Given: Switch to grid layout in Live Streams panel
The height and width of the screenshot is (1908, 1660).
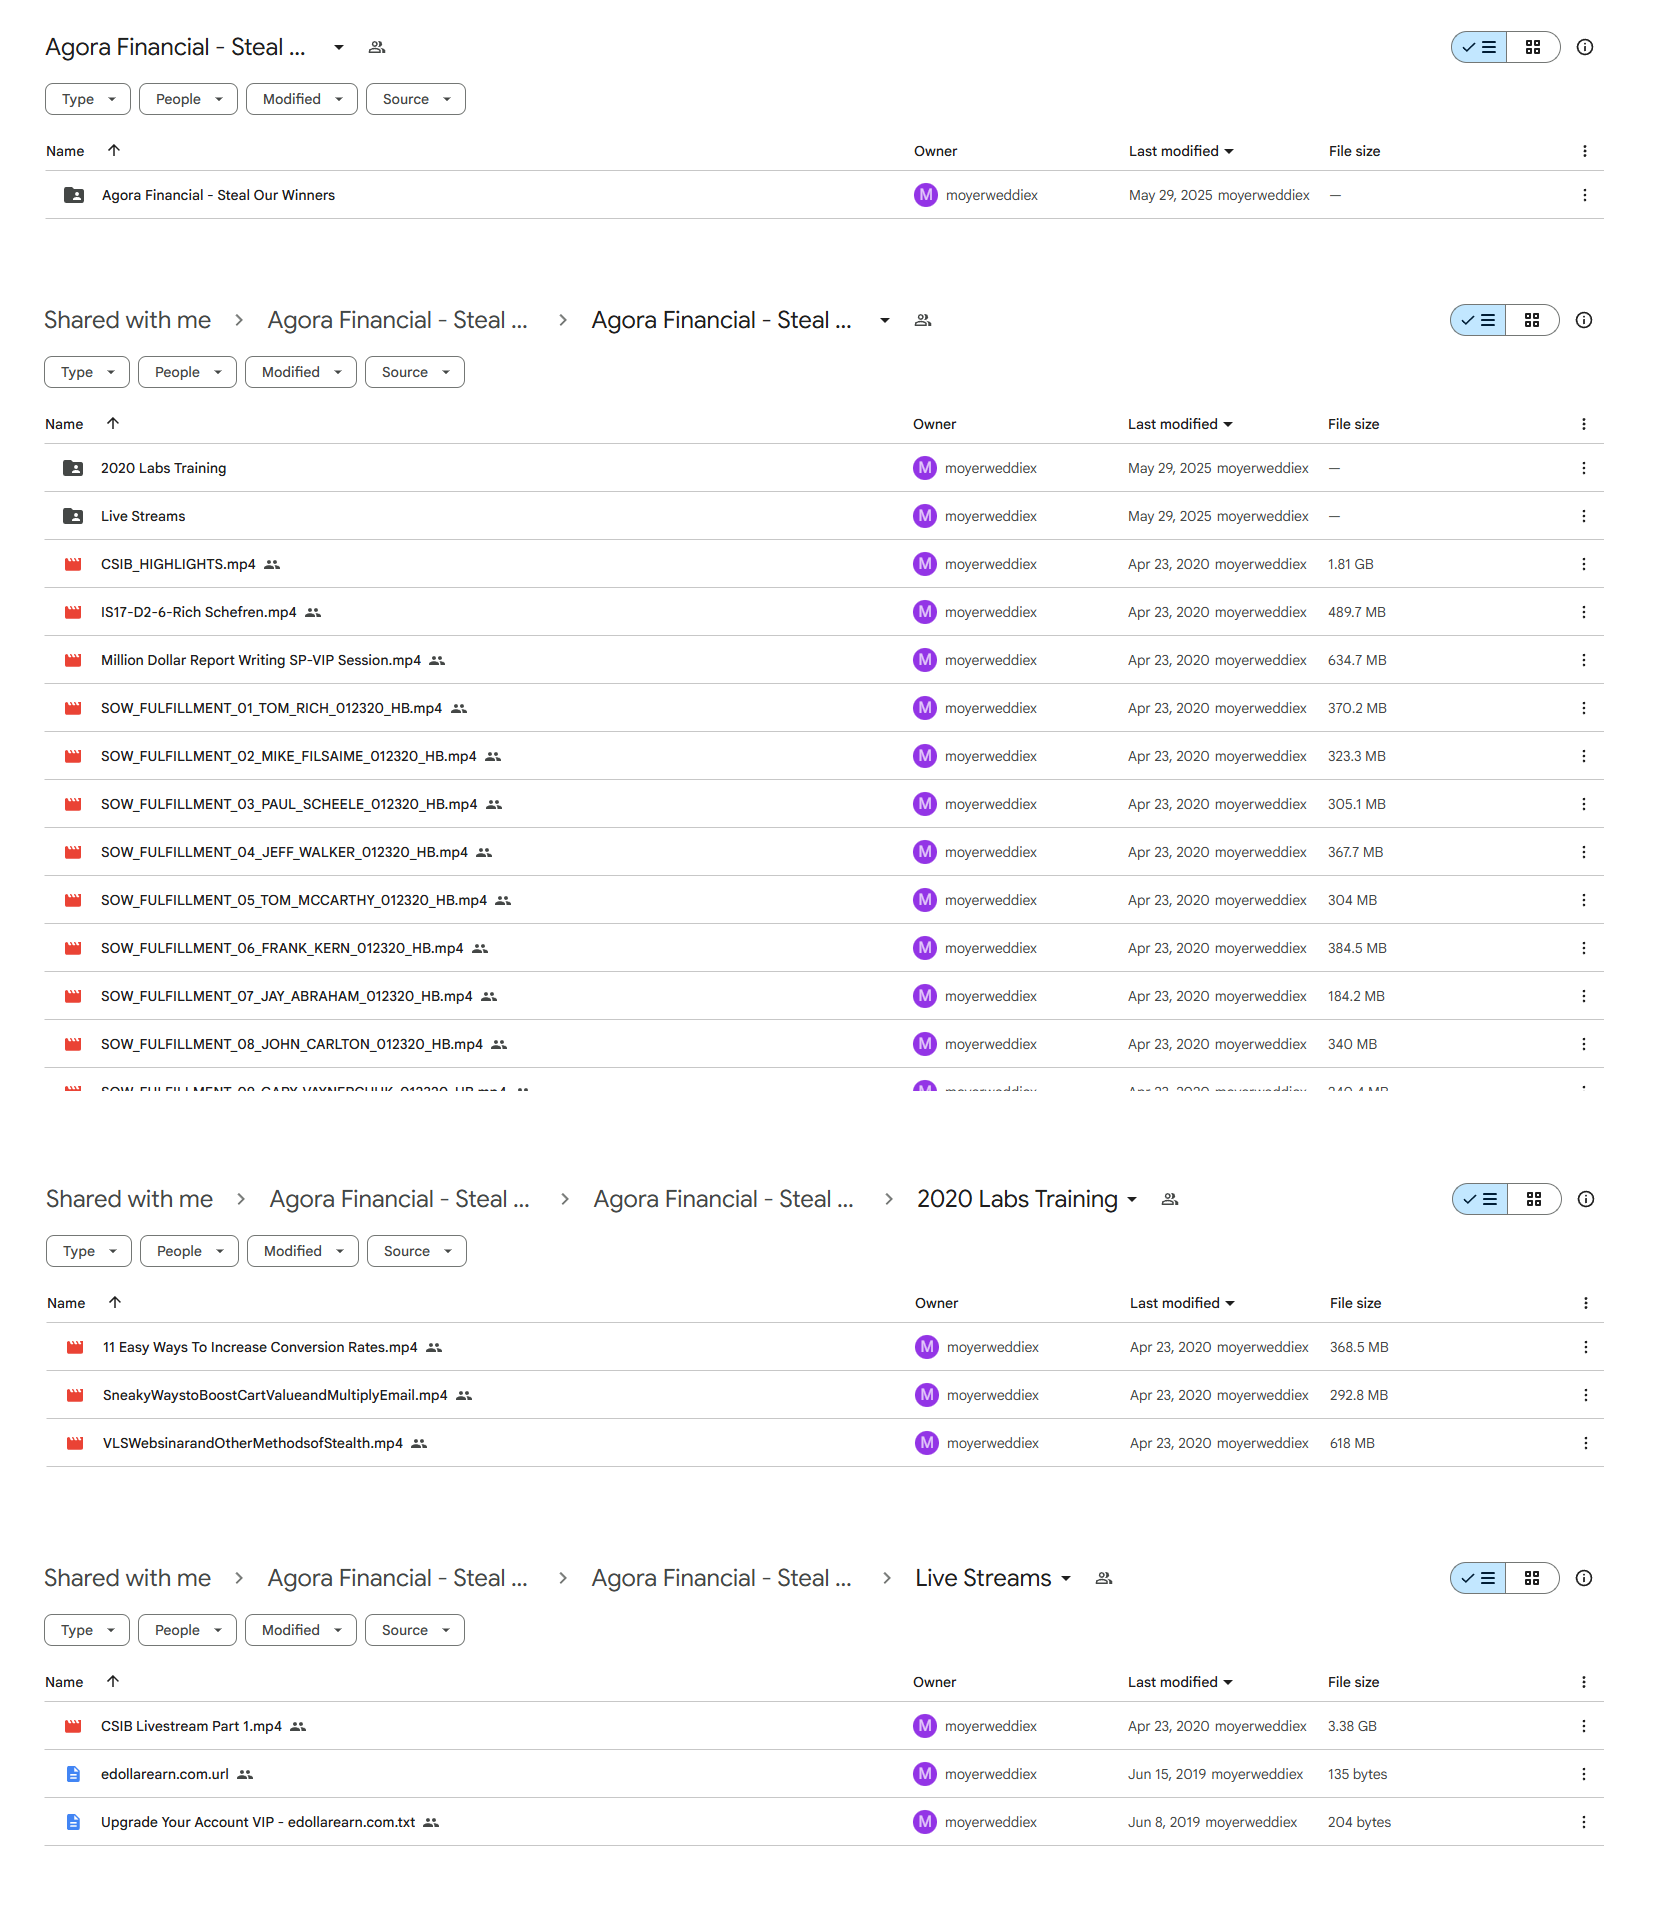Looking at the screenshot, I should coord(1532,1578).
